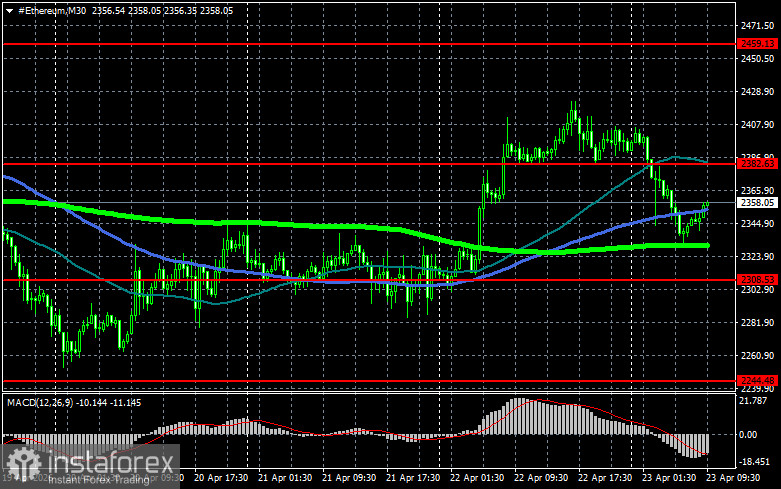This screenshot has width=781, height=489.
Task: Click the 2471.50 price scale value
Action: click(758, 25)
